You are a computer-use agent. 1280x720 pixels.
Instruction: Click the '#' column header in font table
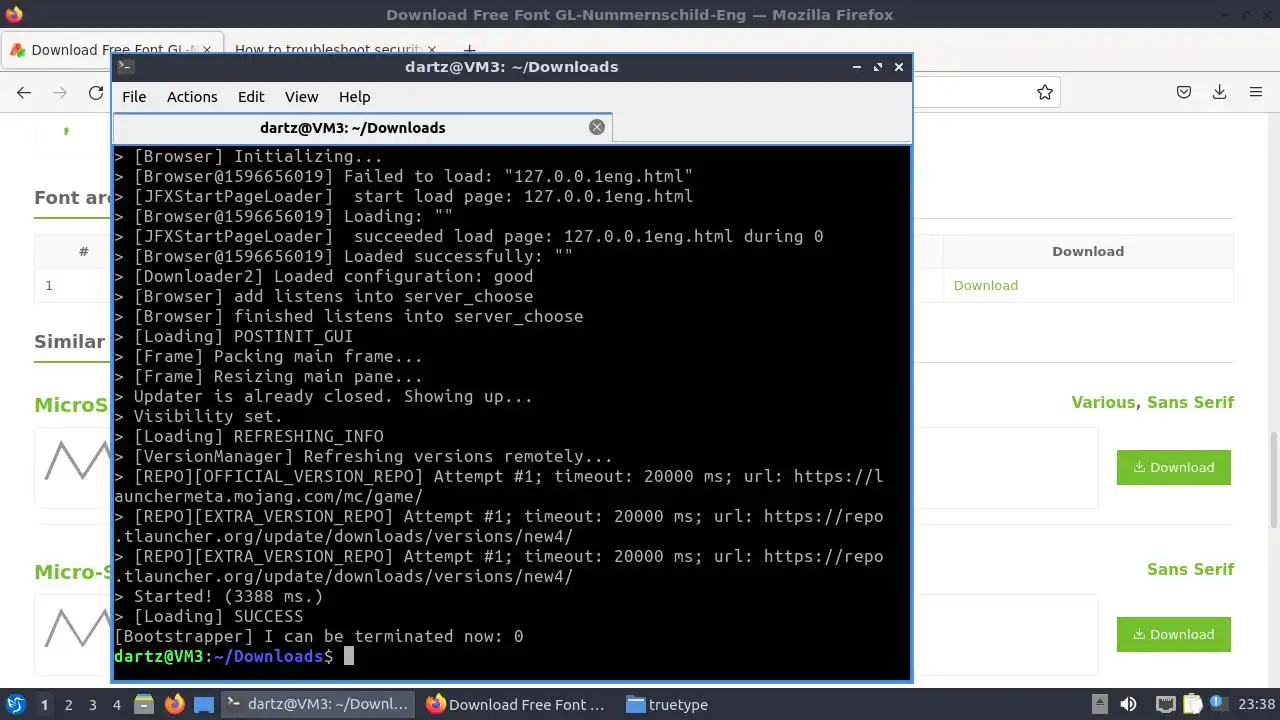click(84, 251)
